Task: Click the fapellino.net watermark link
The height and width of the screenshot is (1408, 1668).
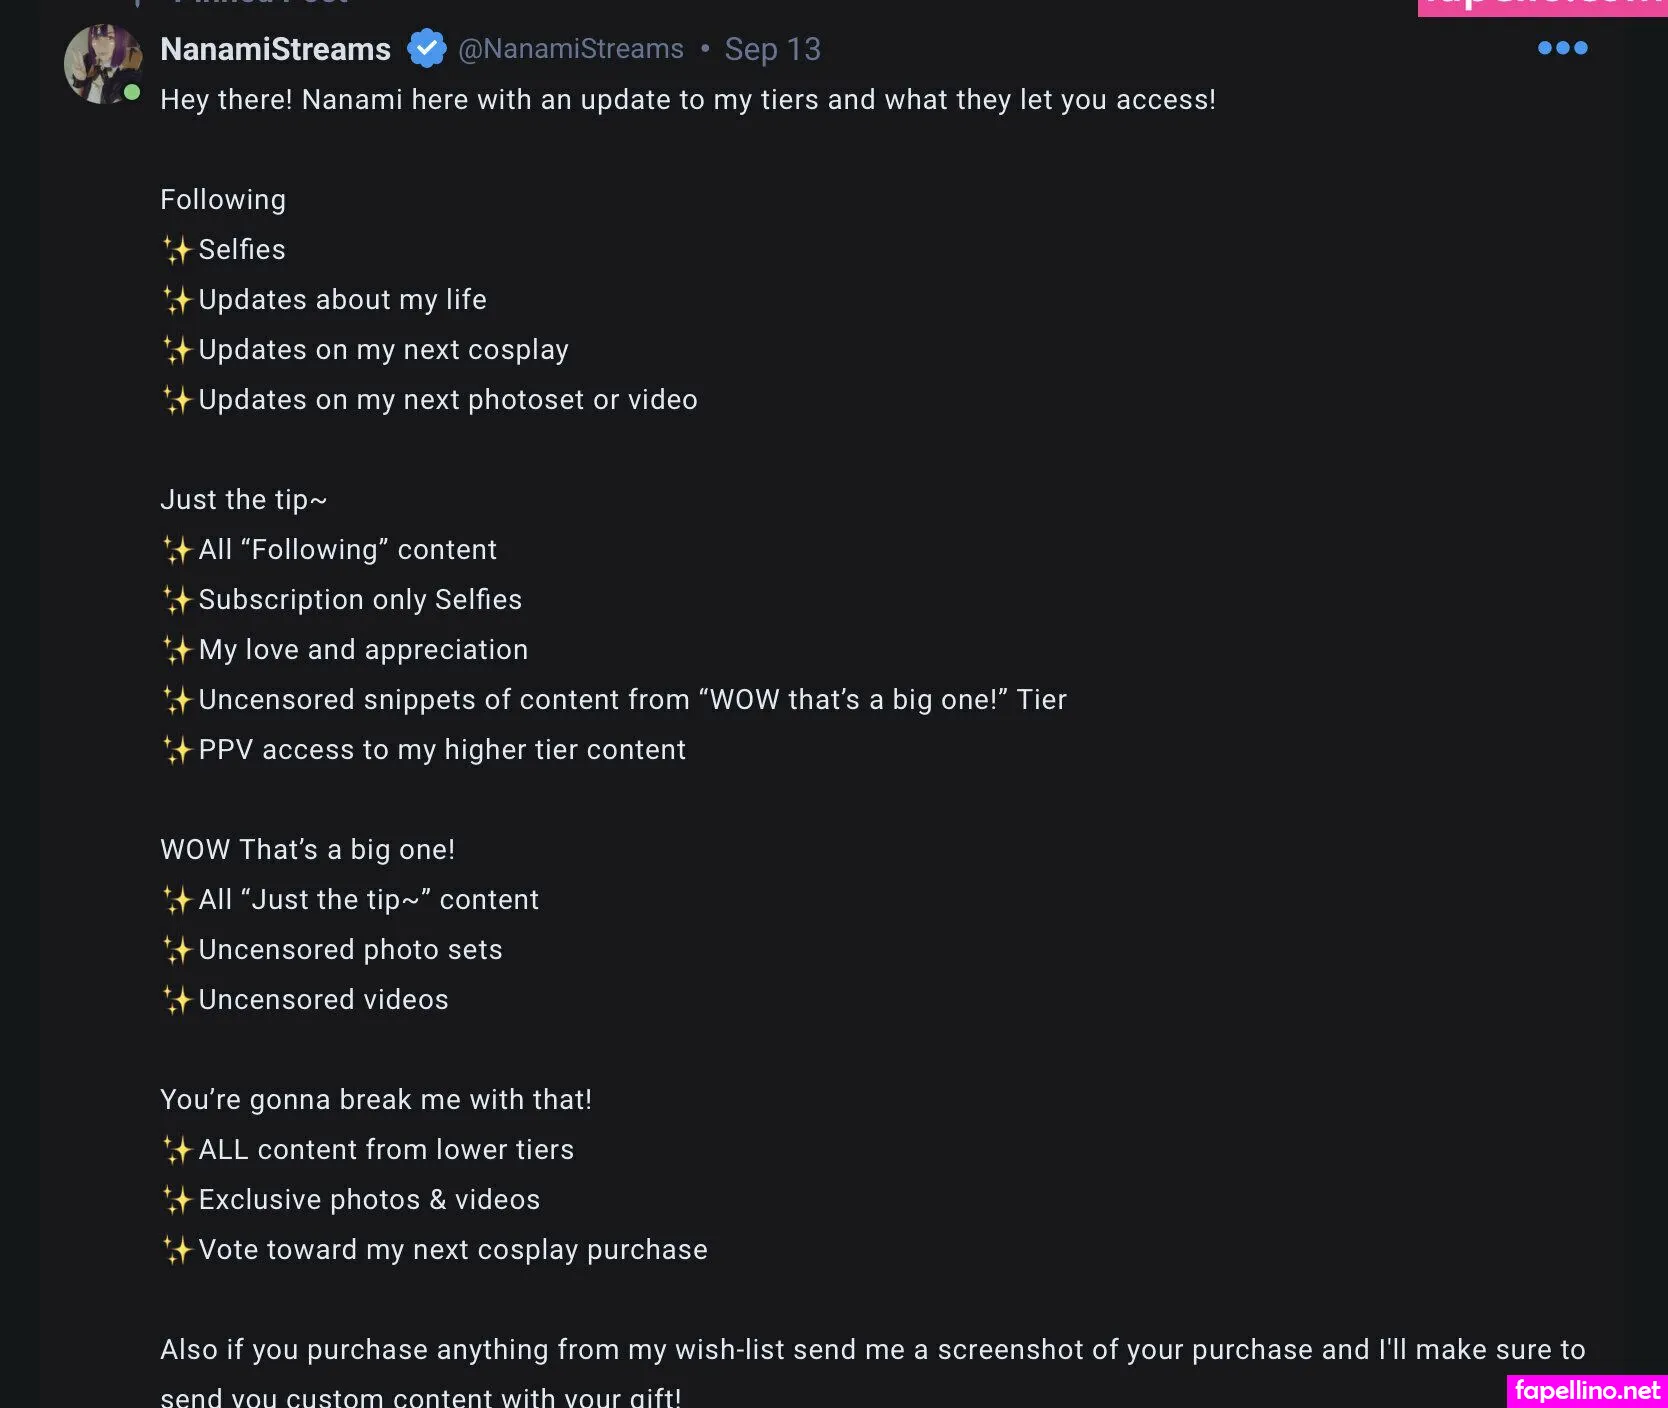Action: click(1587, 1390)
